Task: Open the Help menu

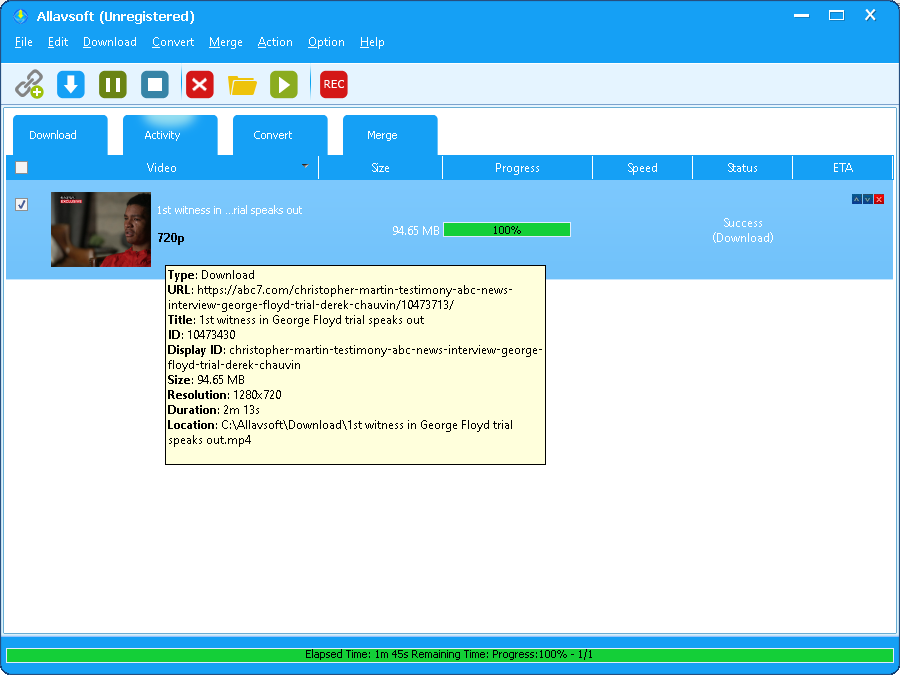Action: pos(372,42)
